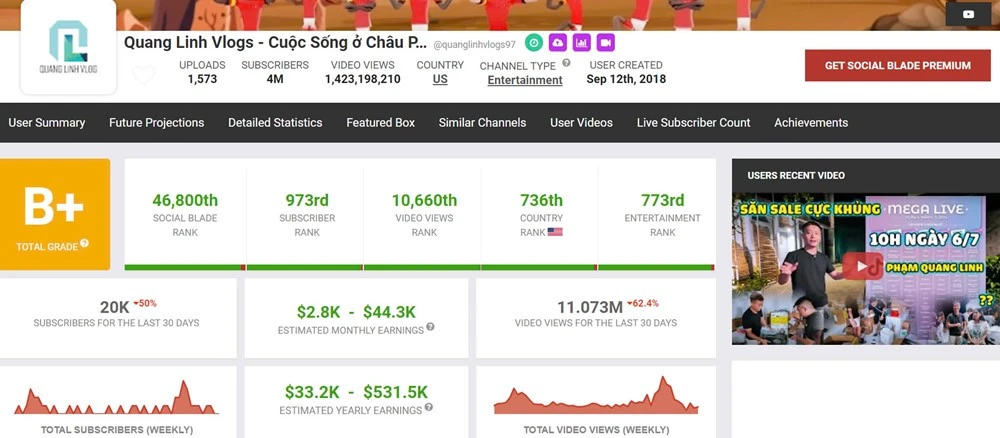The width and height of the screenshot is (1000, 438).
Task: Click the 1,573 uploads count
Action: coord(202,79)
